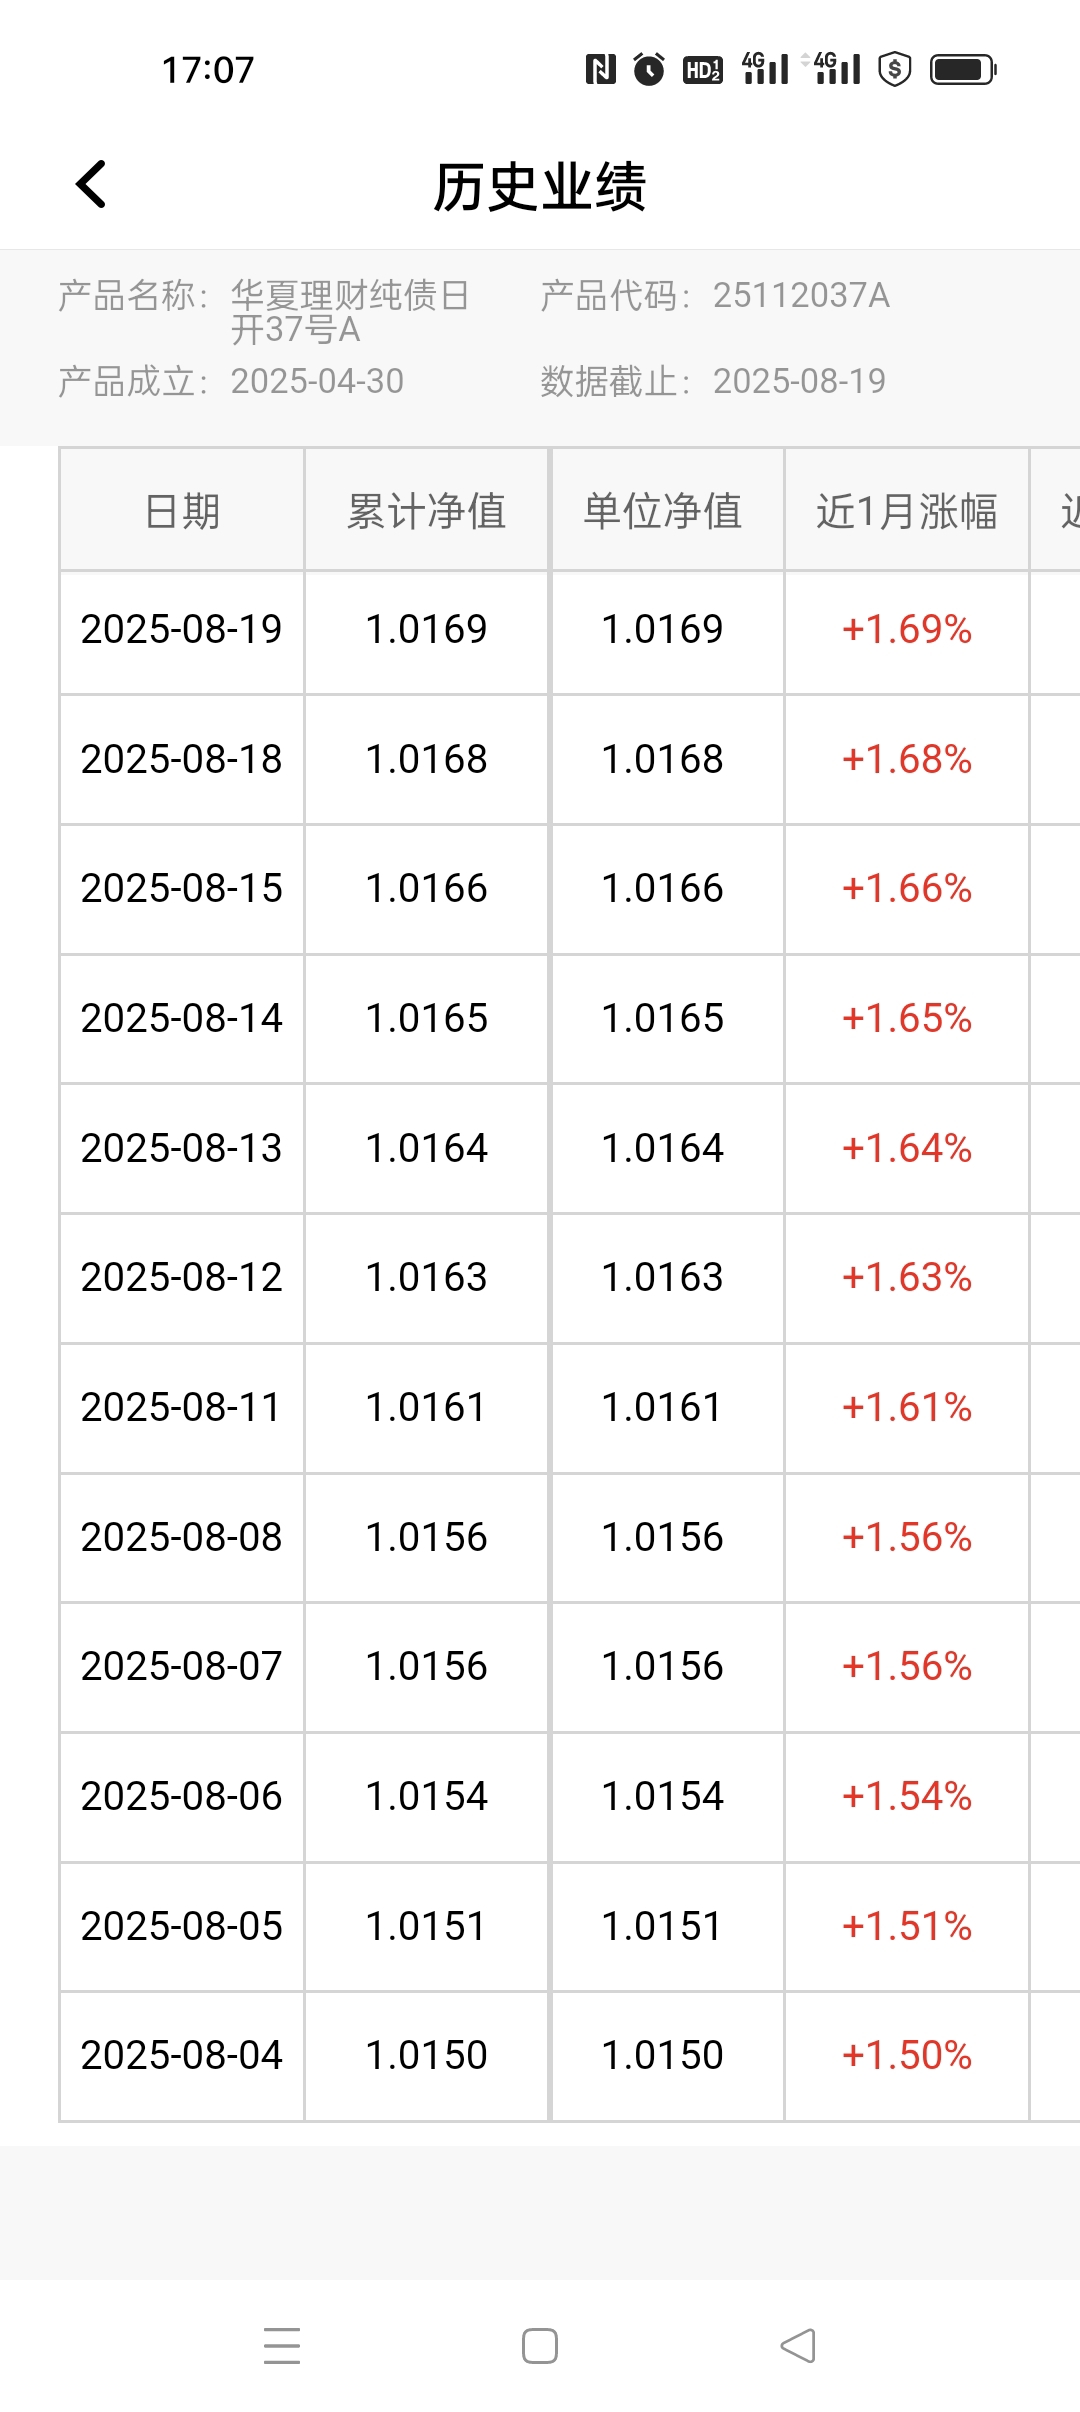Image resolution: width=1080 pixels, height=2412 pixels.
Task: Tap the product name 华夏理财纯债日开37号A
Action: tap(350, 312)
